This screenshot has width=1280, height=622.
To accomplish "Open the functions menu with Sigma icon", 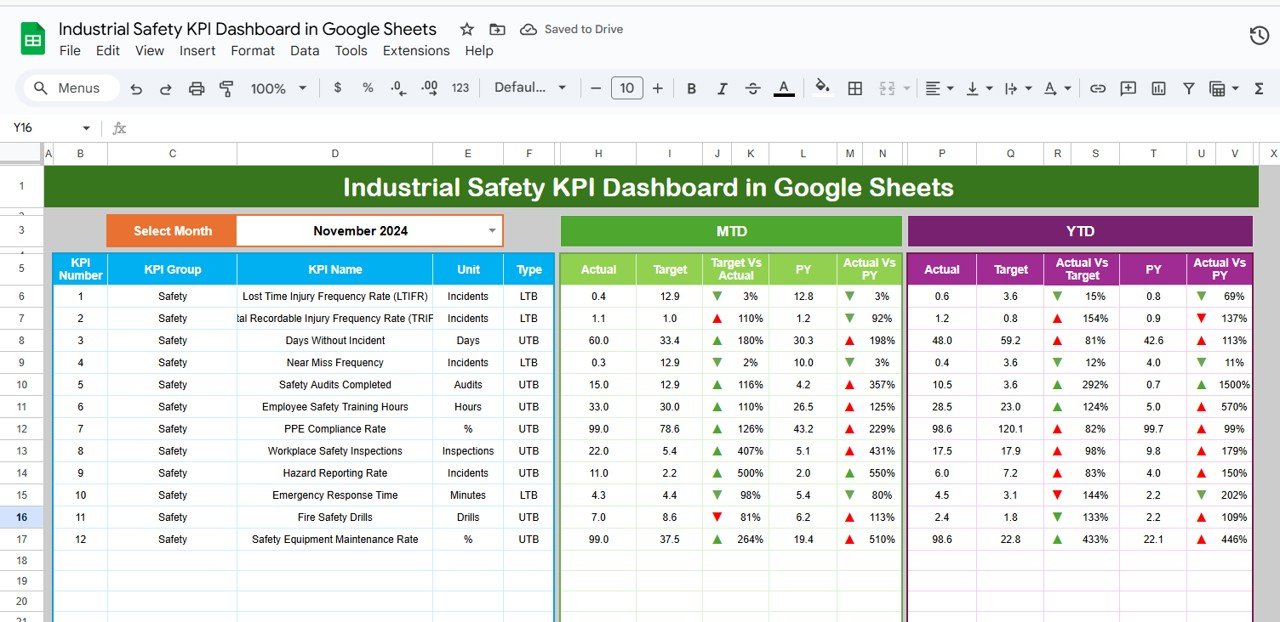I will 1258,88.
